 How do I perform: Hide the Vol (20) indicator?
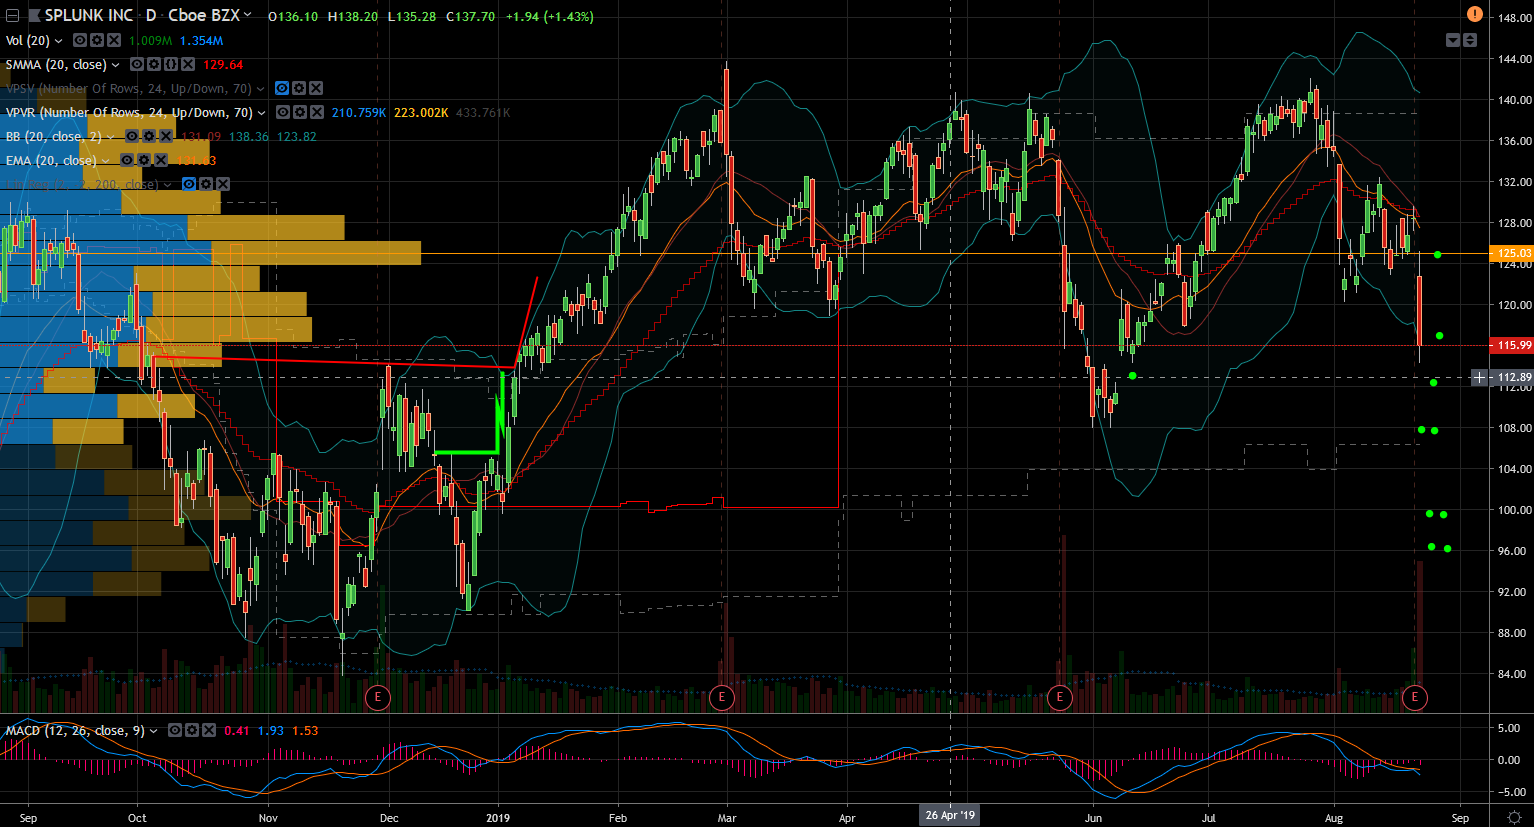[82, 40]
